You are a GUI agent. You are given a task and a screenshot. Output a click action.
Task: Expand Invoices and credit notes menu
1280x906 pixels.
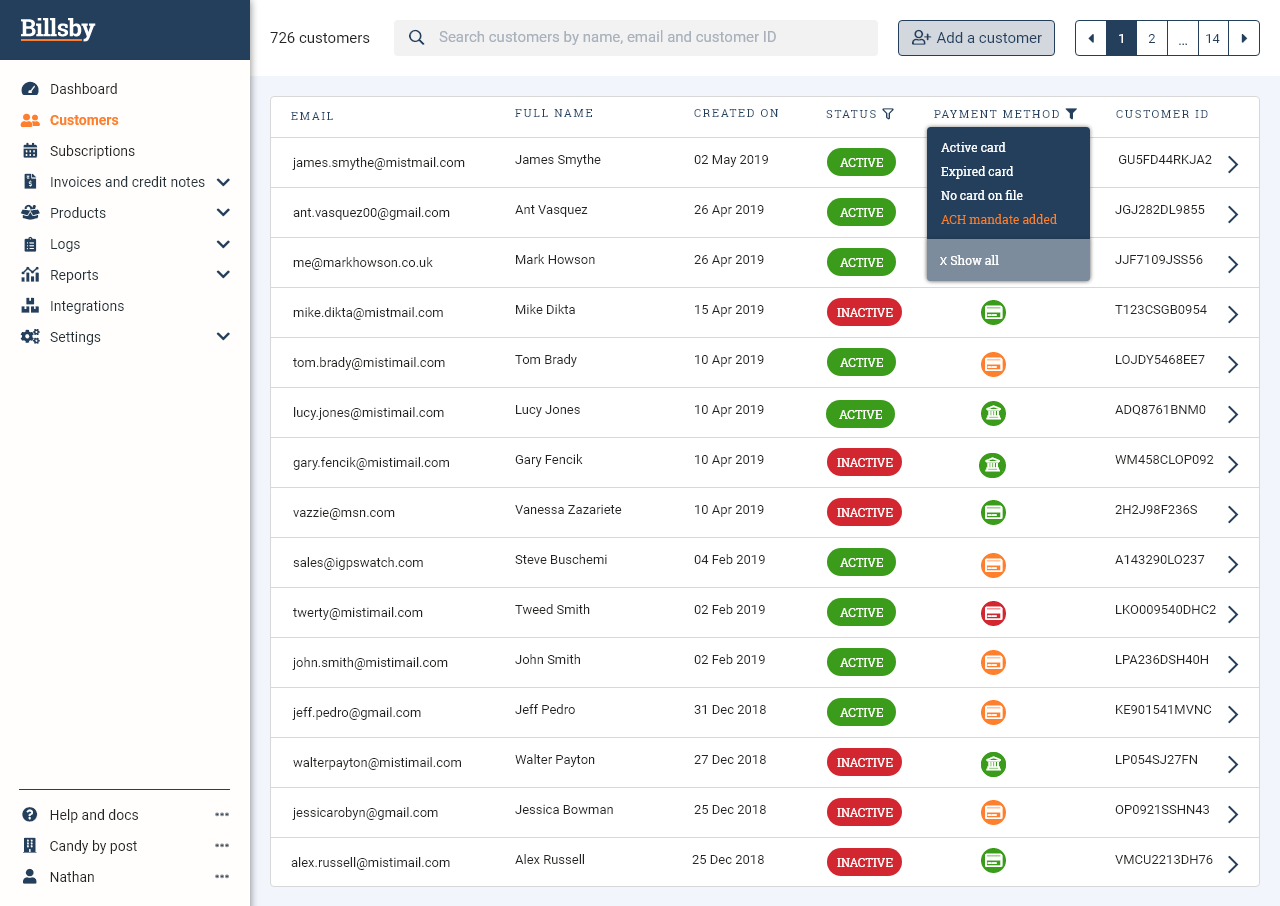click(x=223, y=182)
